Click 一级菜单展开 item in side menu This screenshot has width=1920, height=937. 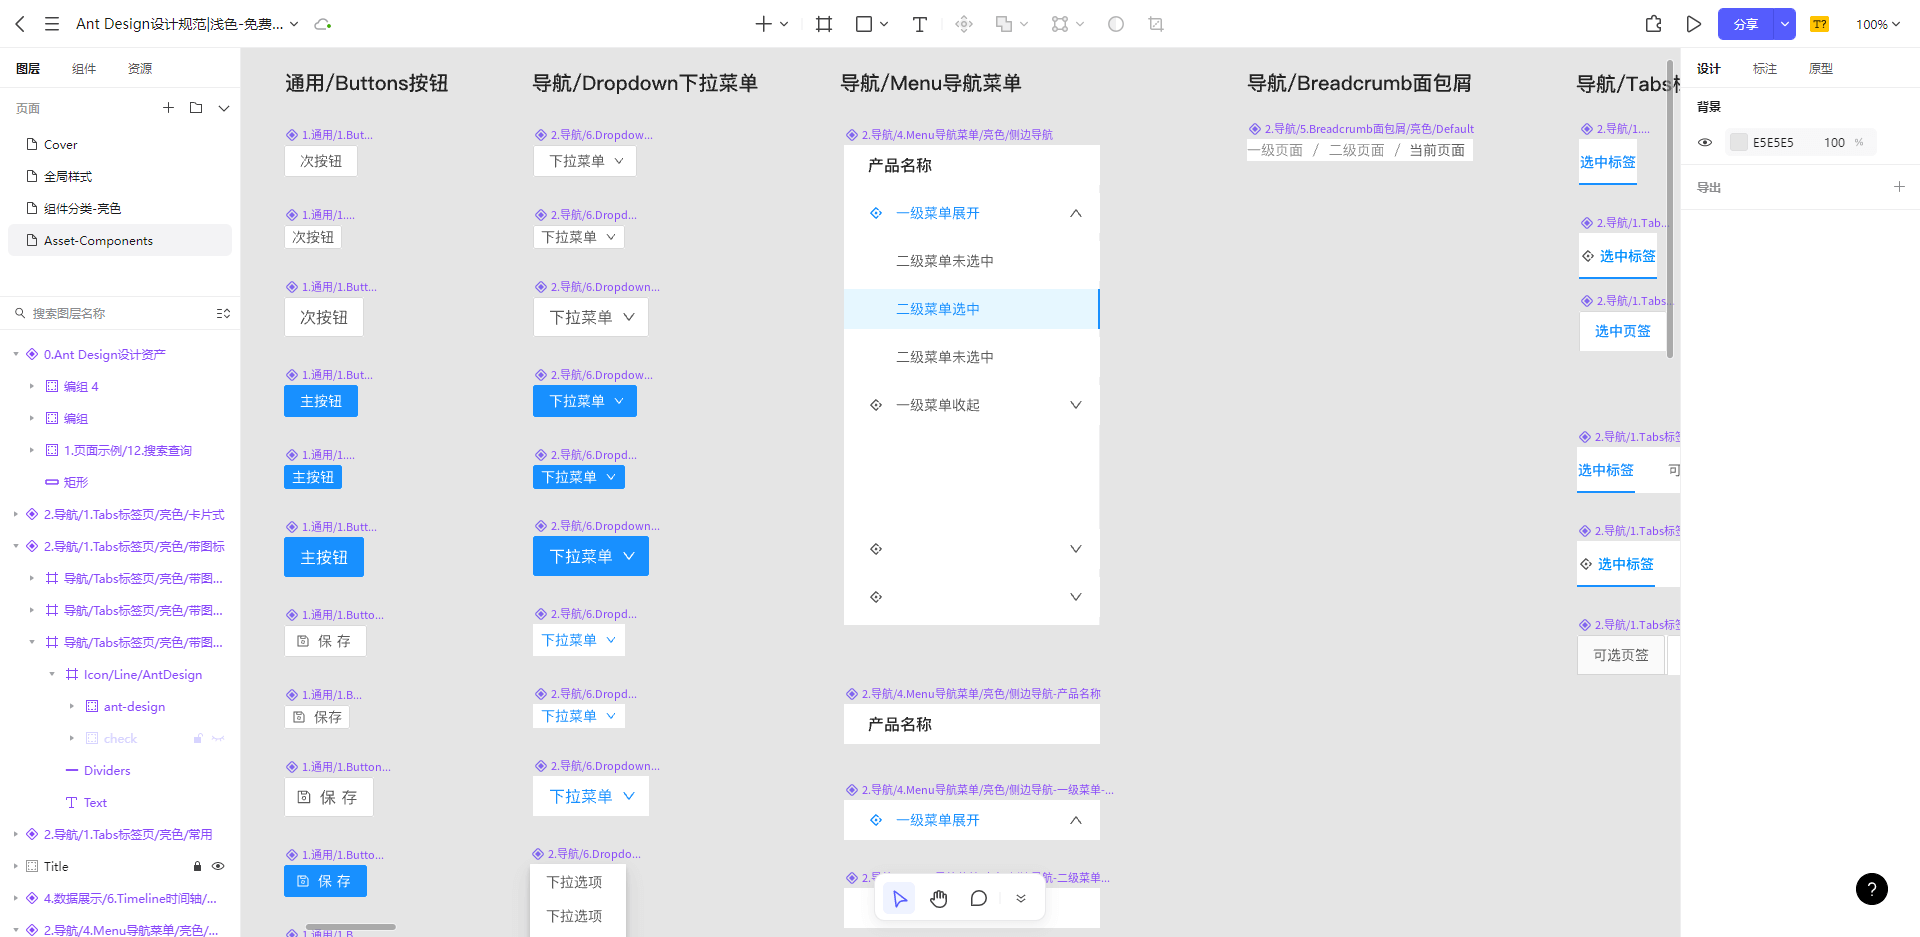pyautogui.click(x=971, y=213)
